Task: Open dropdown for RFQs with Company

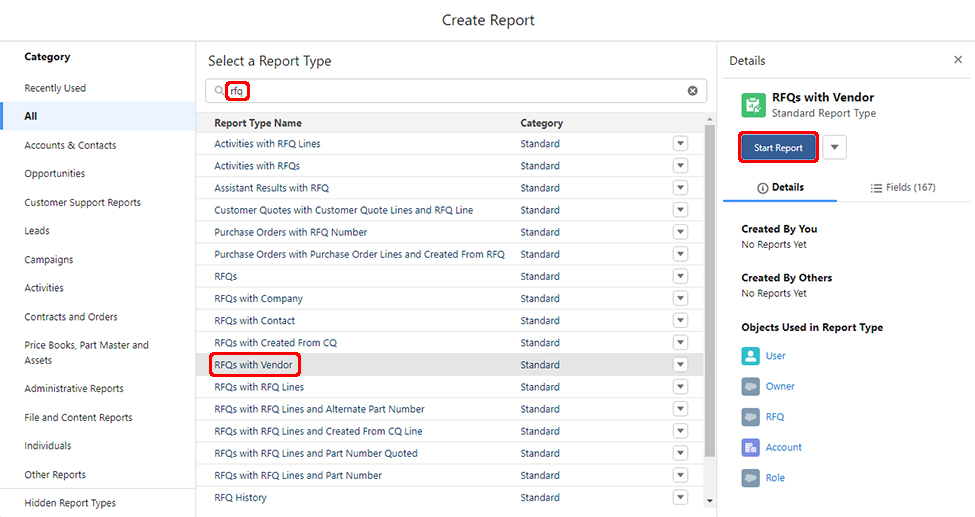Action: tap(680, 299)
